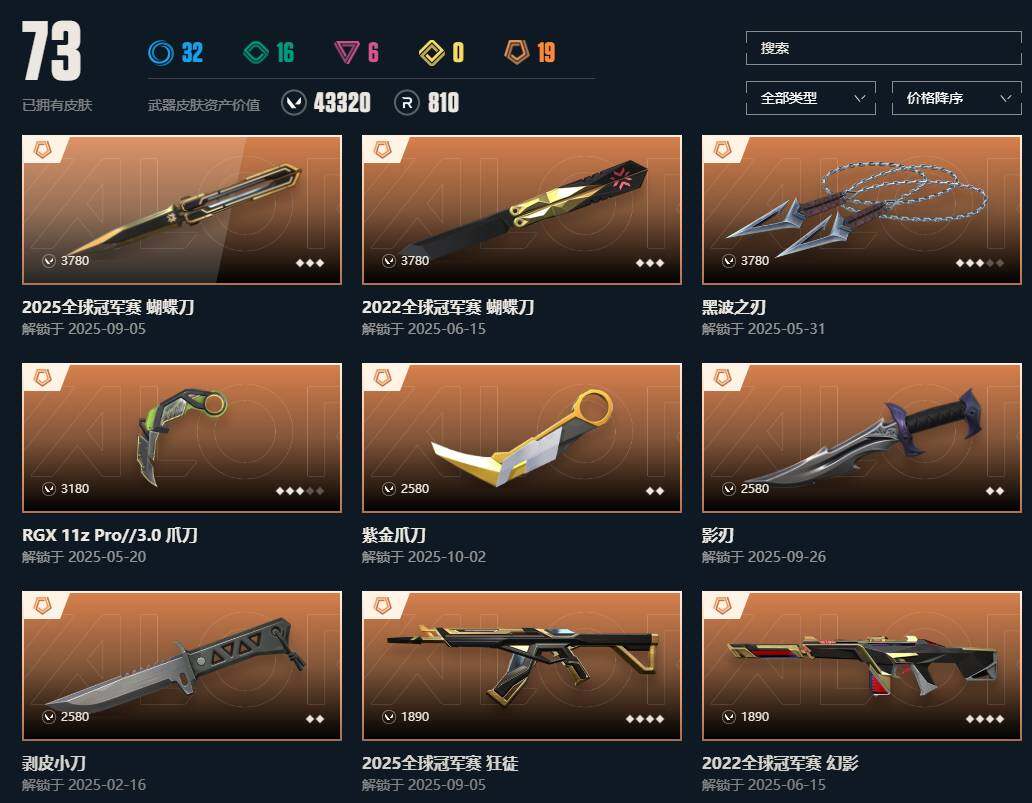
Task: Click tier badge on 黑波之刃 card
Action: (x=723, y=150)
